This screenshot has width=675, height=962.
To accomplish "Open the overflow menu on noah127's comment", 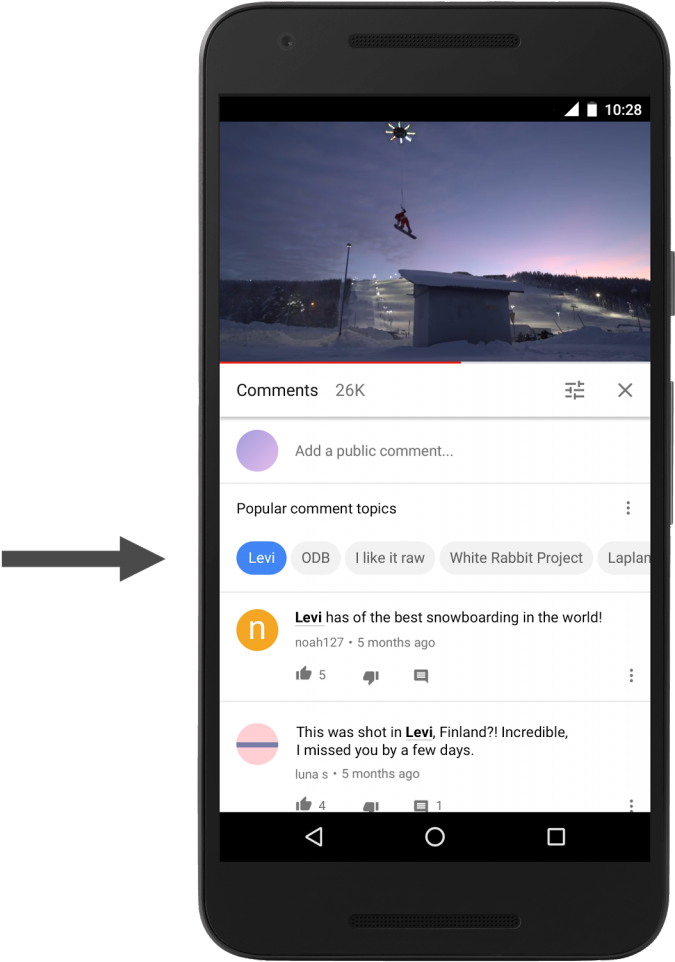I will coord(631,675).
